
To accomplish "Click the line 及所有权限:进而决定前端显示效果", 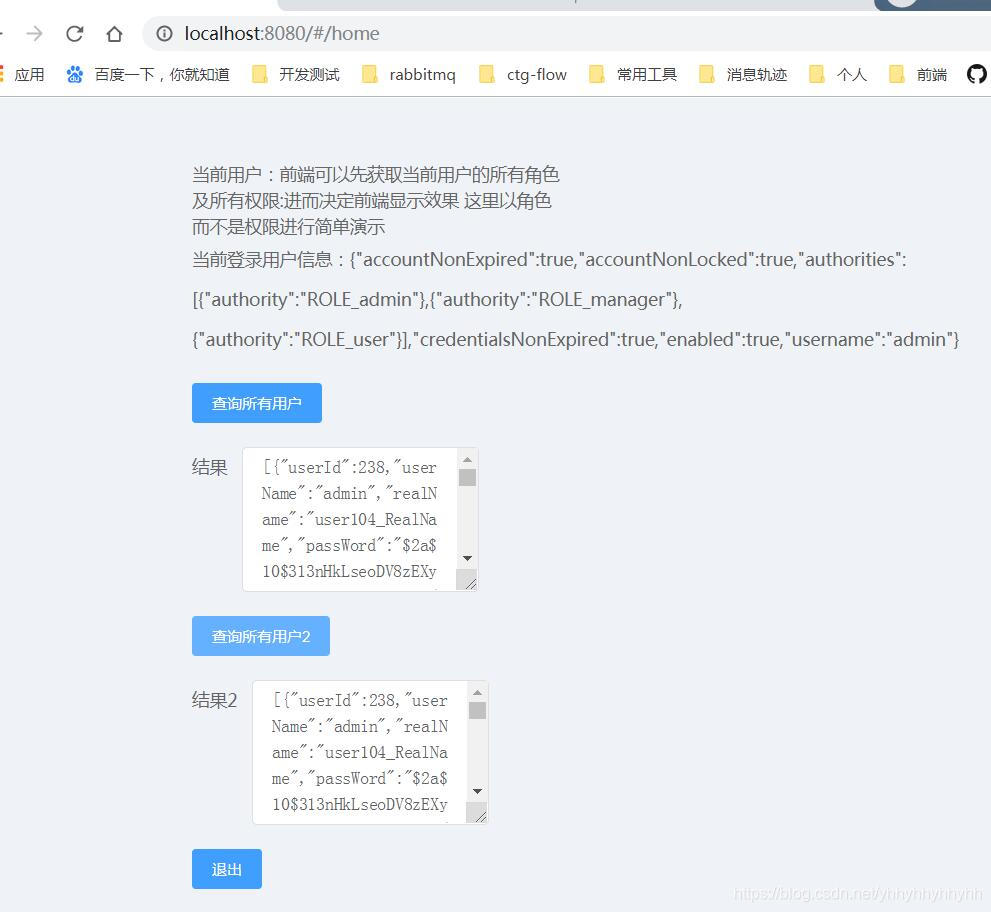I will [372, 201].
